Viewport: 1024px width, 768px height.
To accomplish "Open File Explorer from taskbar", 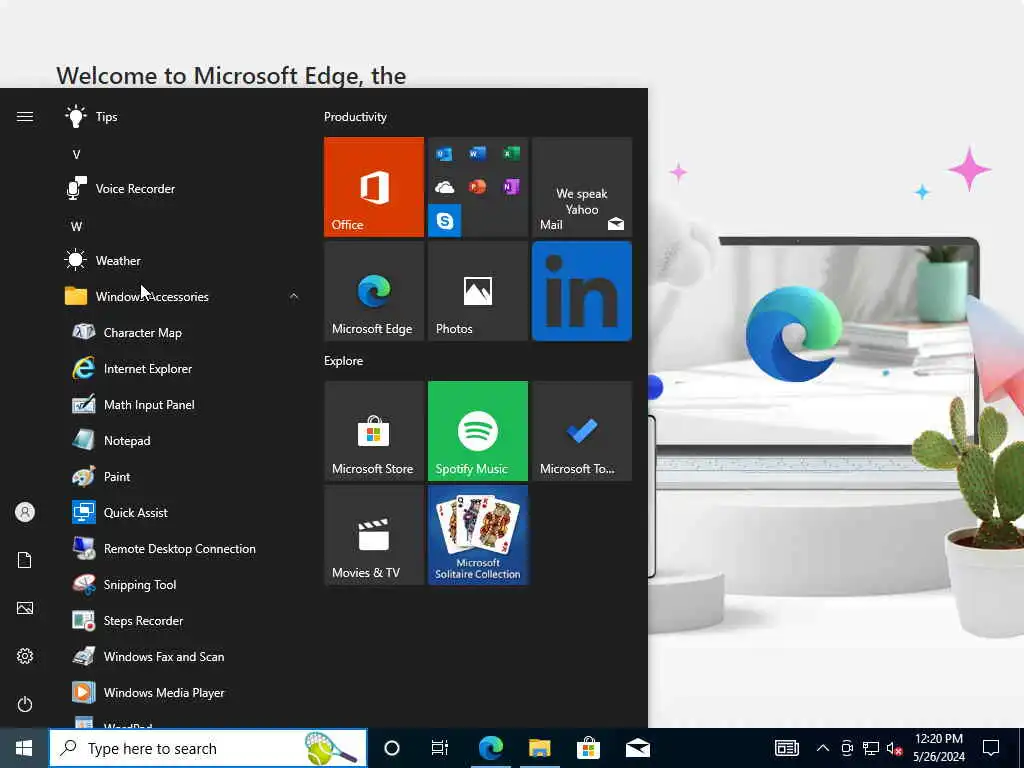I will point(539,748).
